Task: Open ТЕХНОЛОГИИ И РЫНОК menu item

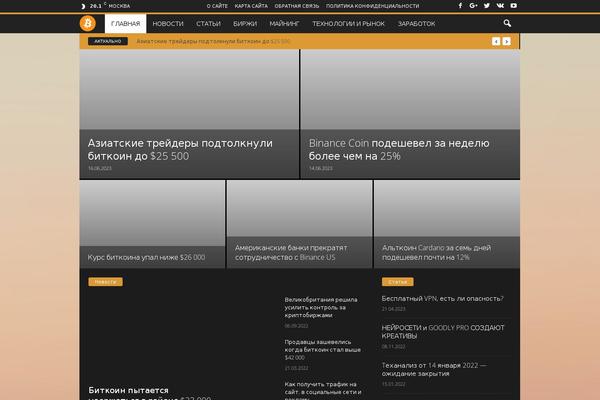Action: tap(348, 24)
